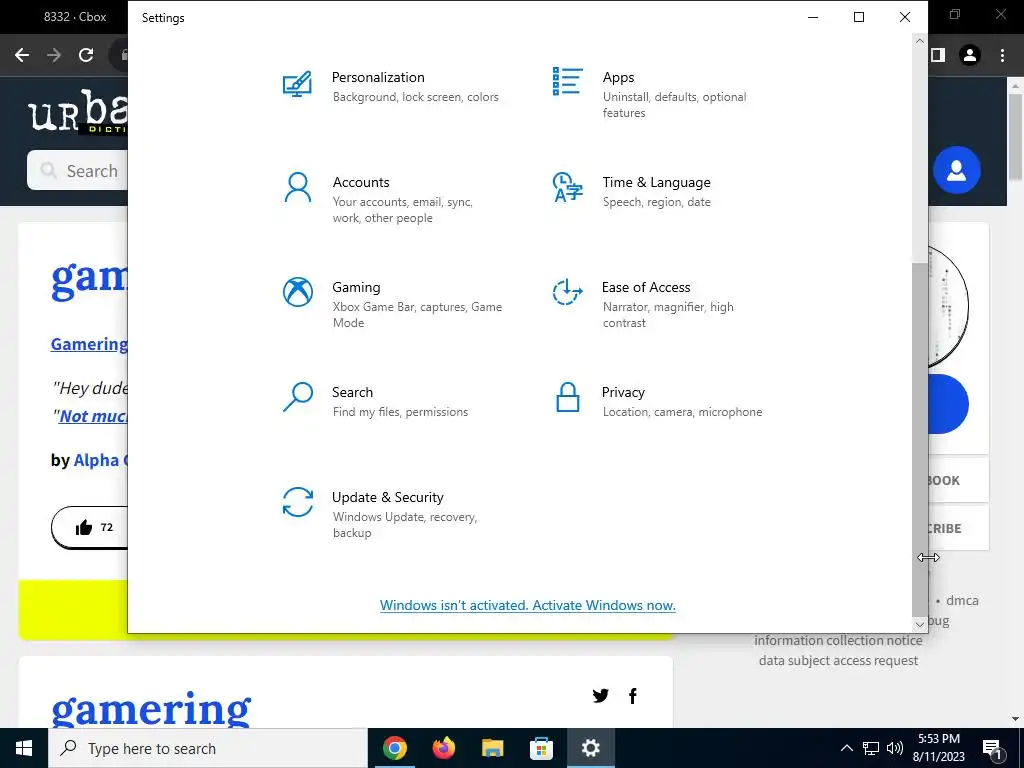Minimize the Settings window
Image resolution: width=1024 pixels, height=768 pixels.
coord(813,17)
